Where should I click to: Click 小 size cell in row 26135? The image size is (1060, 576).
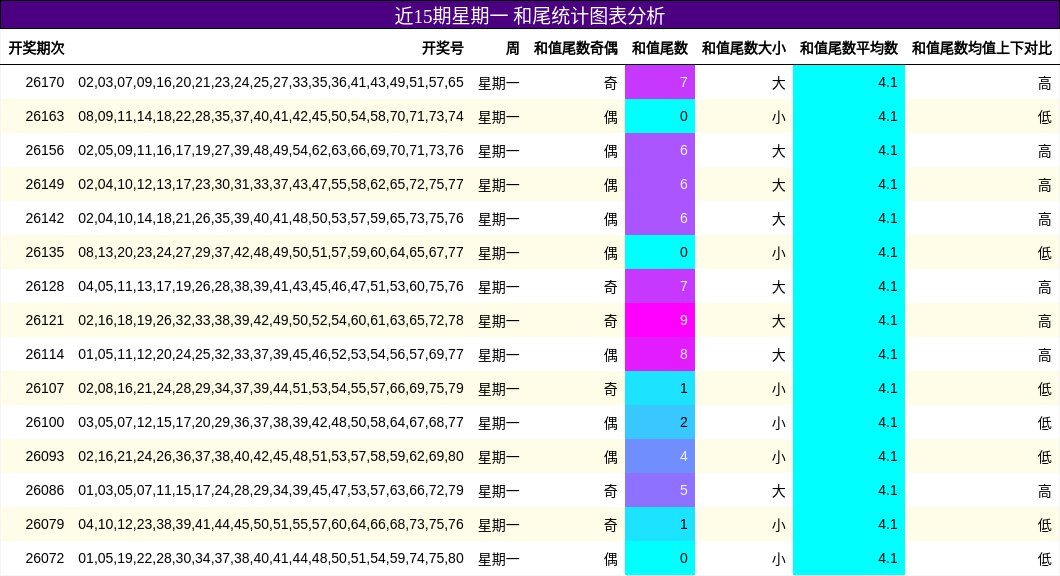779,252
